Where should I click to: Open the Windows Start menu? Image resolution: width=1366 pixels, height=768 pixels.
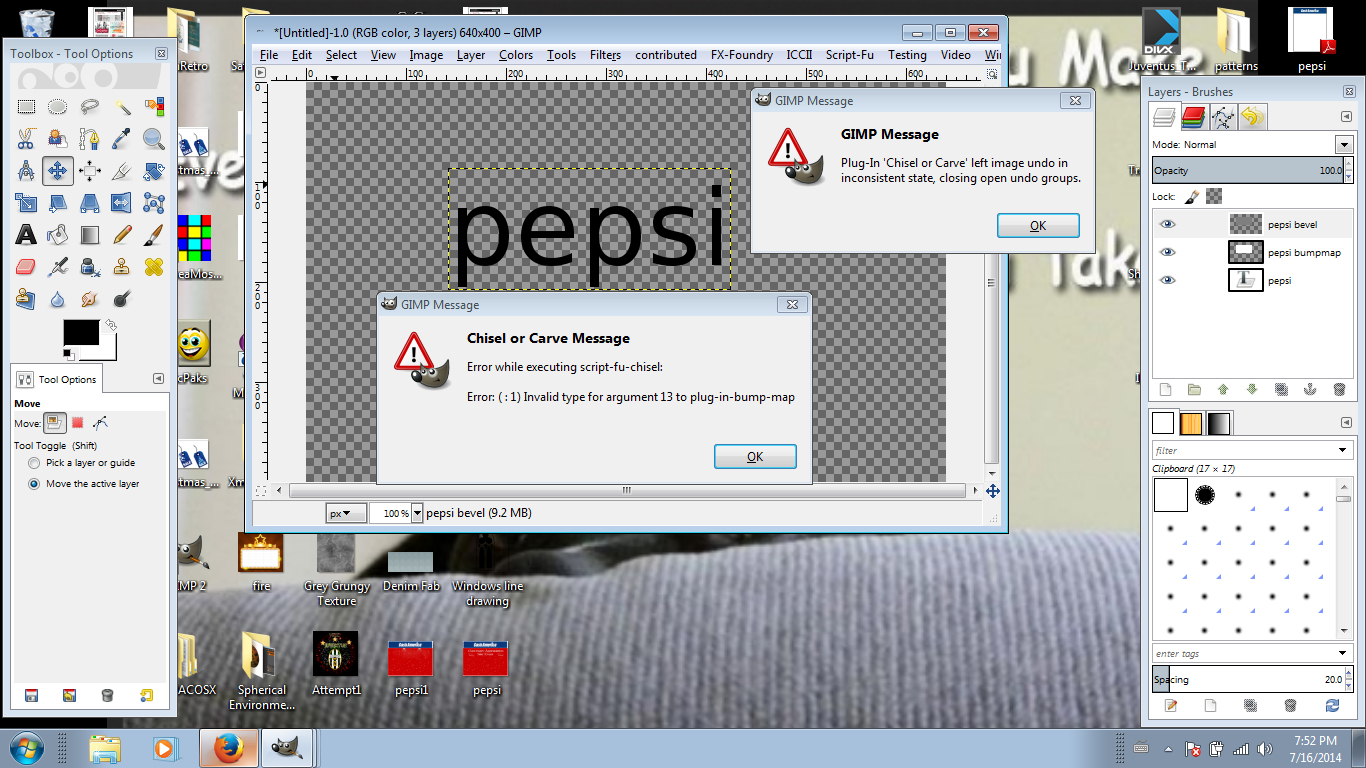click(x=27, y=748)
